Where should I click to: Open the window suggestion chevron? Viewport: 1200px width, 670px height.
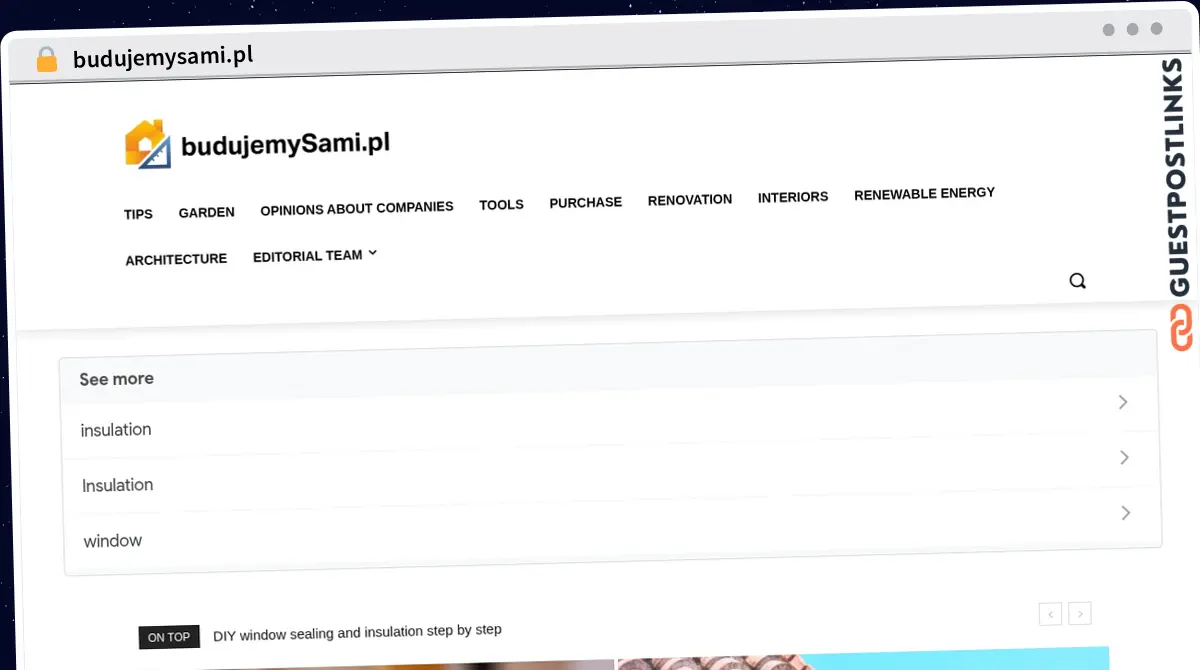coord(1125,513)
